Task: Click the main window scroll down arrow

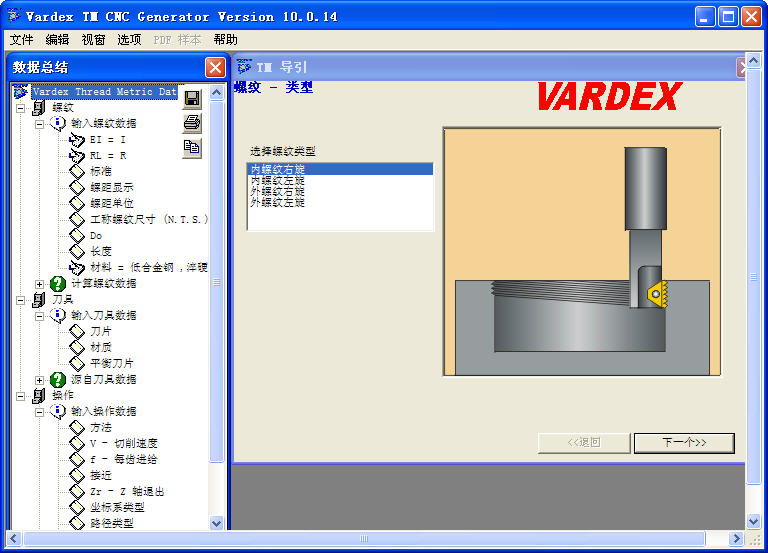Action: point(753,522)
